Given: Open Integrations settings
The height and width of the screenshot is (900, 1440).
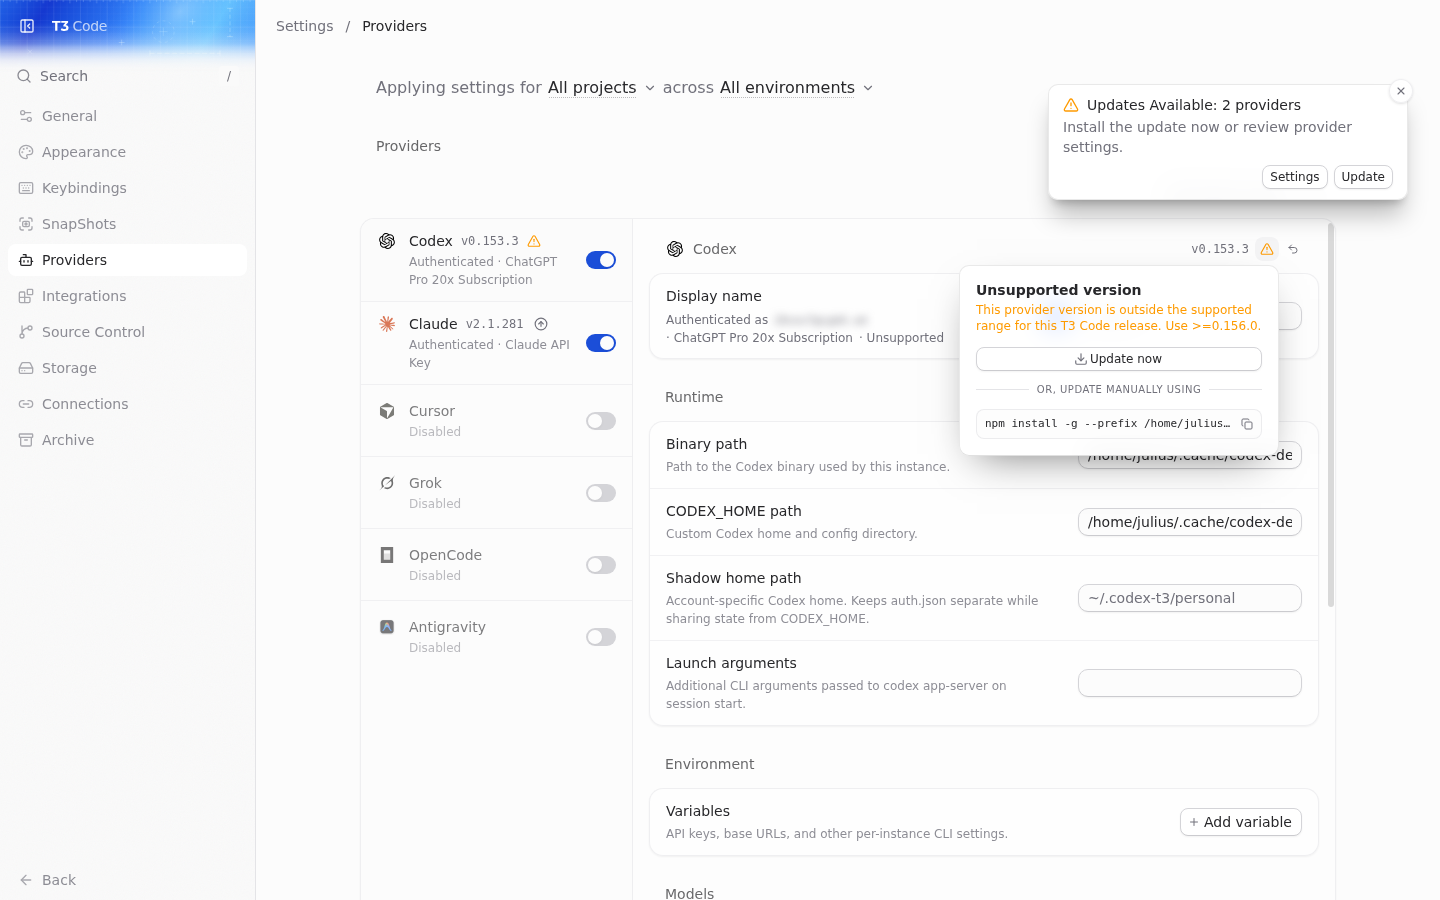Looking at the screenshot, I should tap(127, 296).
